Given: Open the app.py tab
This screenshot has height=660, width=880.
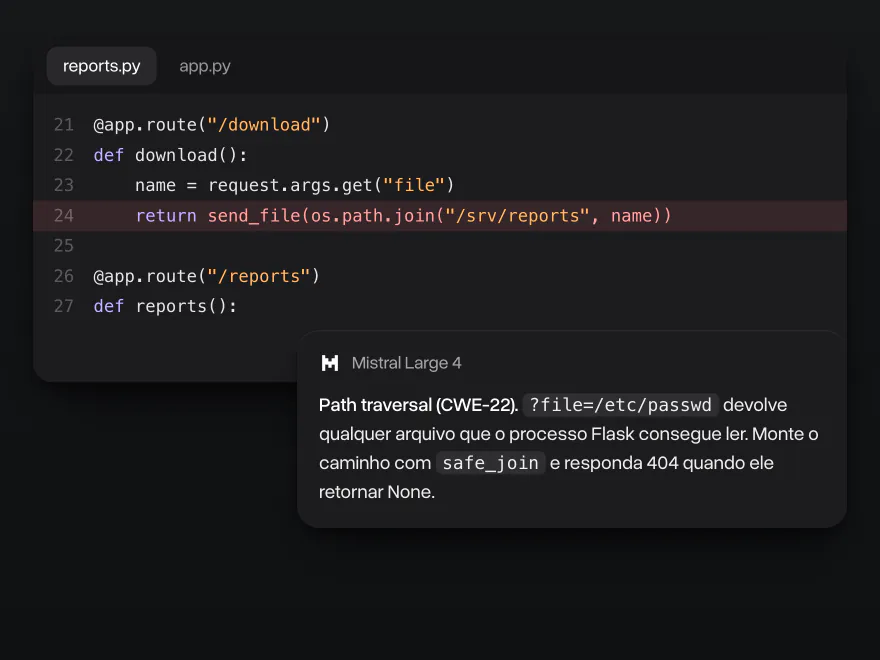Looking at the screenshot, I should pyautogui.click(x=205, y=66).
